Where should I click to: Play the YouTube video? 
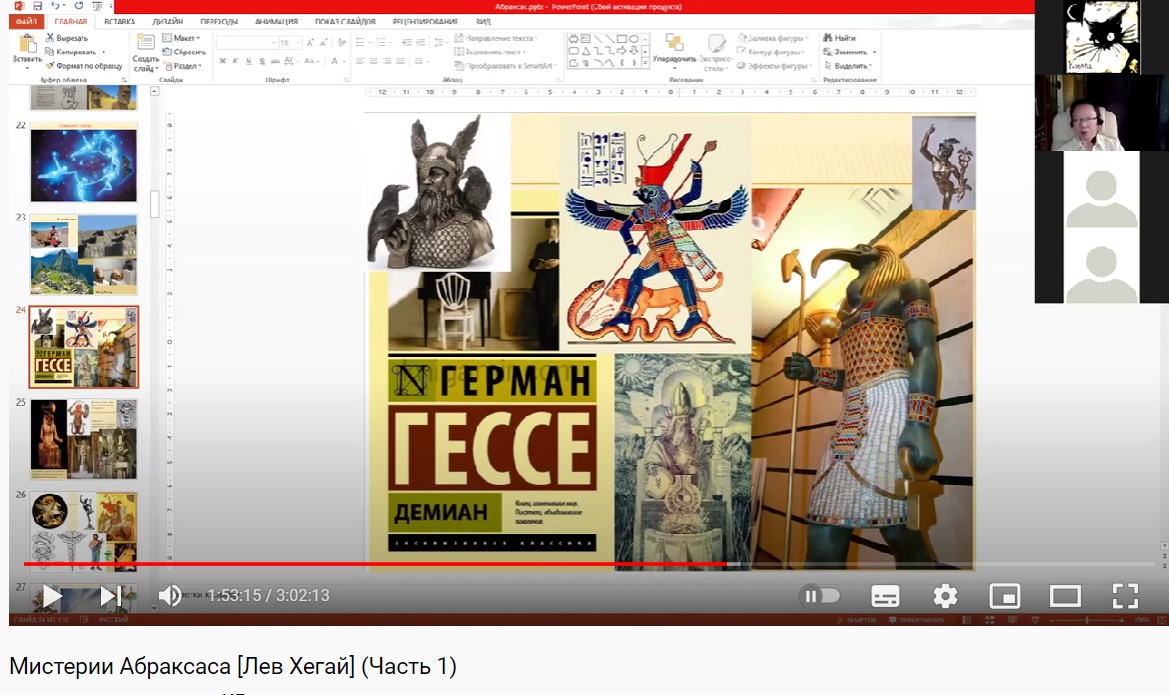[x=52, y=596]
